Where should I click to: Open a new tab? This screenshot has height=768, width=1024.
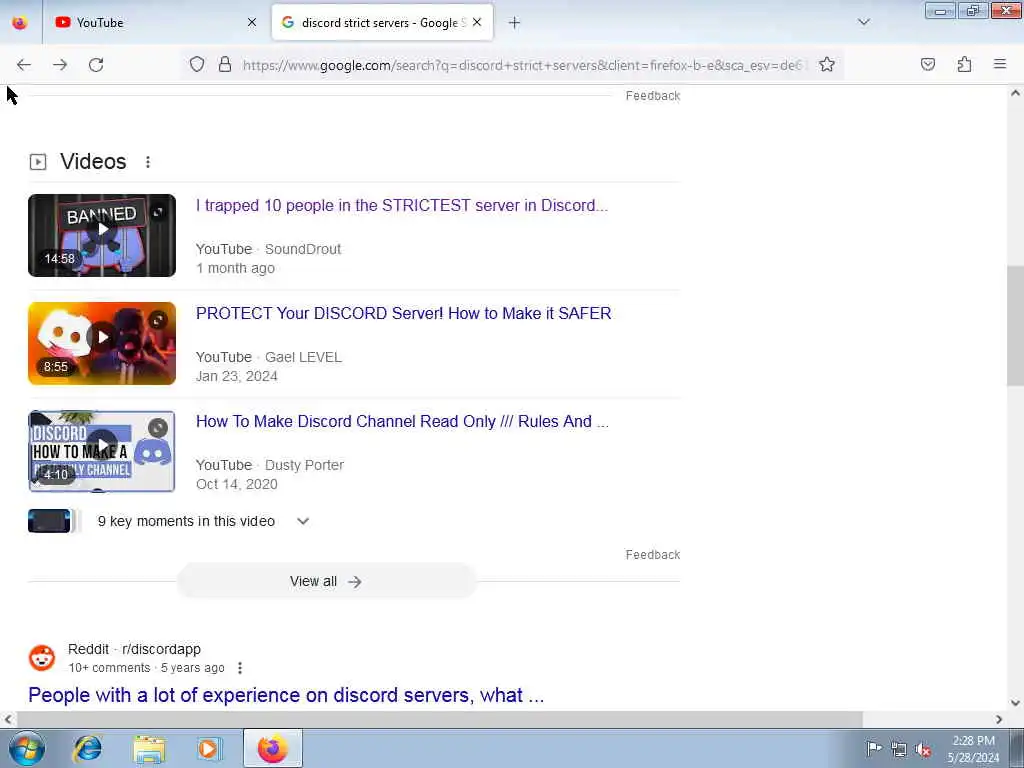point(515,23)
